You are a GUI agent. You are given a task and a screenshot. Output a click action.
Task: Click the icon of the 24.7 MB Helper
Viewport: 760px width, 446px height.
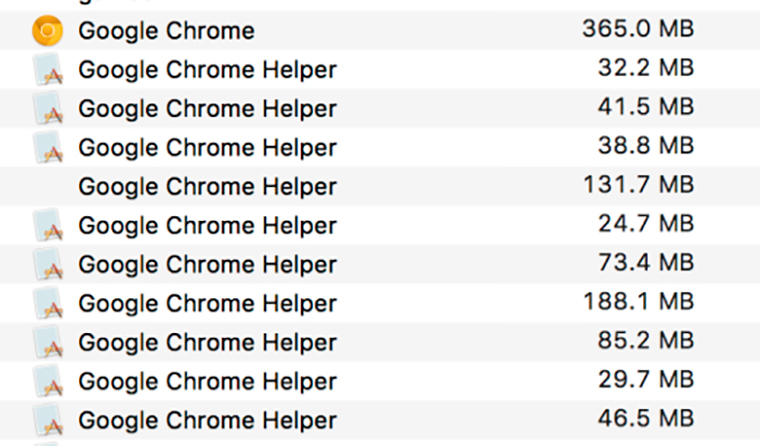(47, 225)
